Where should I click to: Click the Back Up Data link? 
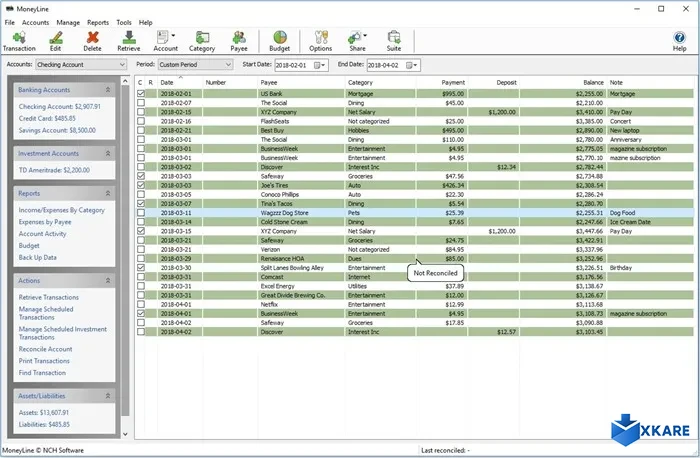pyautogui.click(x=38, y=258)
